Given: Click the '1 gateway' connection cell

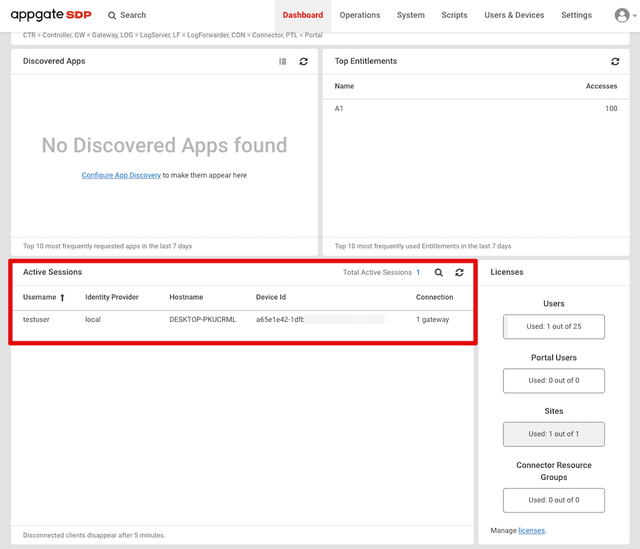Looking at the screenshot, I should pos(432,320).
